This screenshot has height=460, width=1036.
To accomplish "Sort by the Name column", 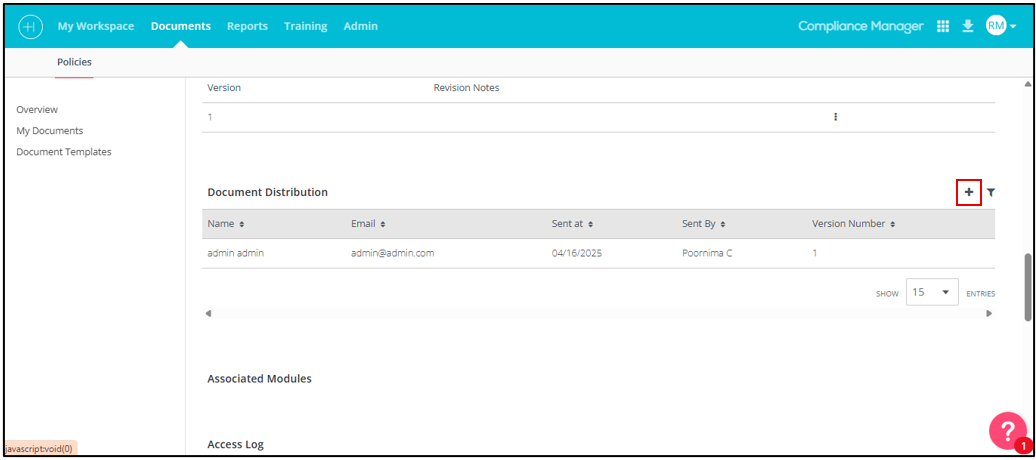I will 226,224.
